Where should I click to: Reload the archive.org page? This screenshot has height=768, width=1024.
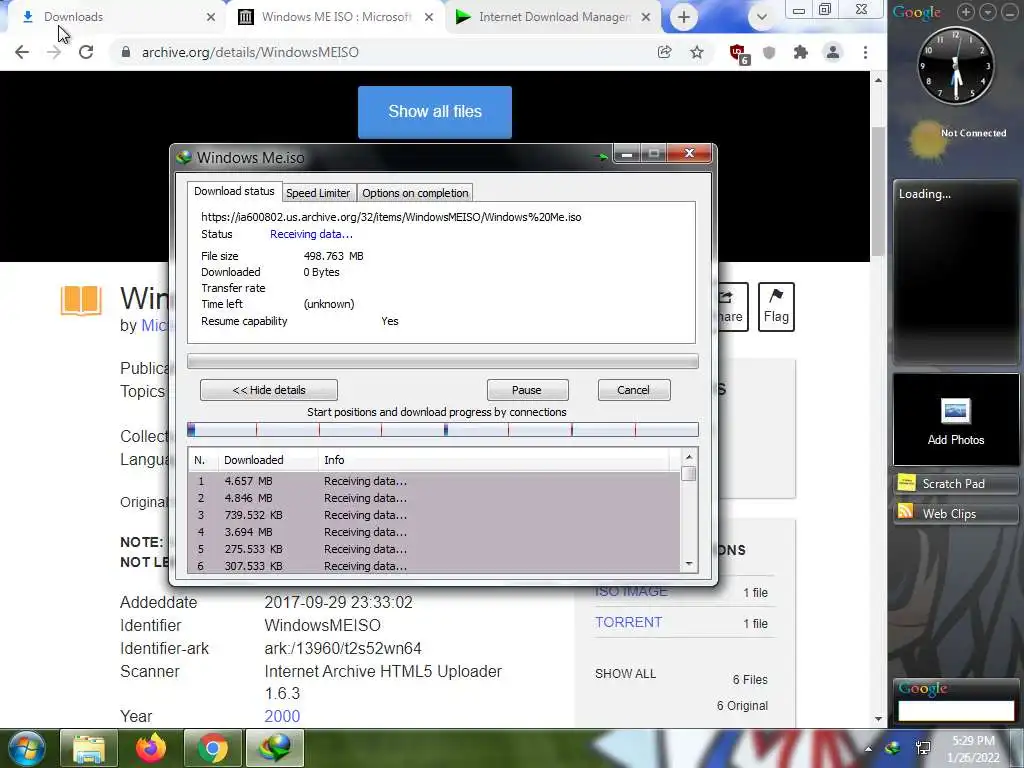point(86,52)
